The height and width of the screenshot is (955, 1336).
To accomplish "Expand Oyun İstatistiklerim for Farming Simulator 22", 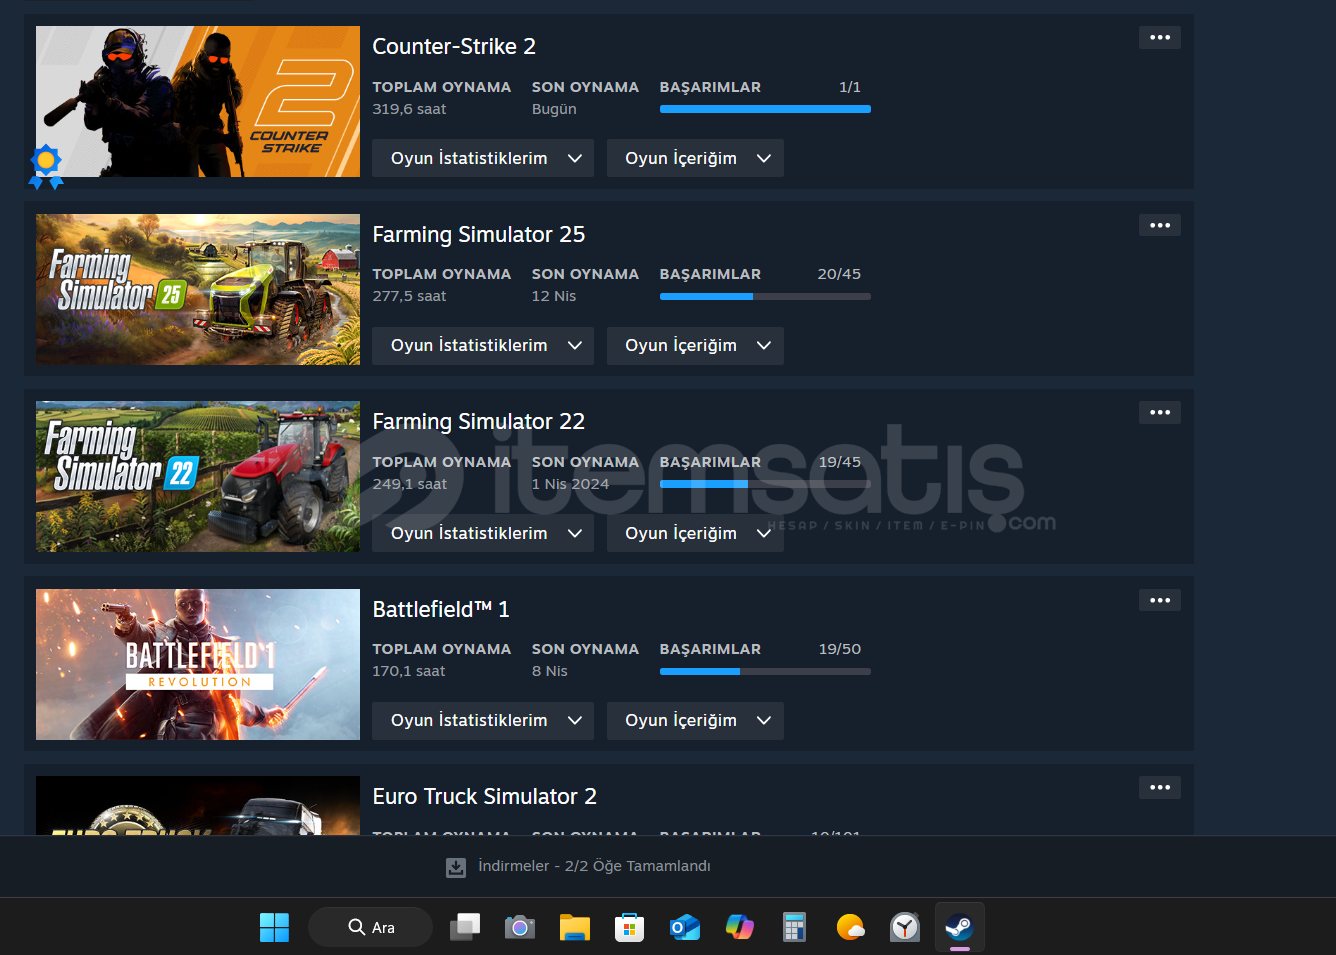I will coord(483,533).
